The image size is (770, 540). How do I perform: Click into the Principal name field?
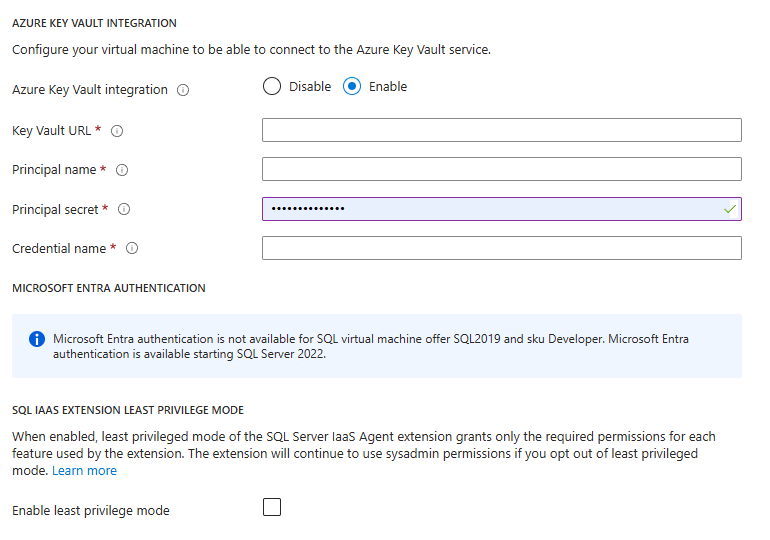click(x=501, y=169)
